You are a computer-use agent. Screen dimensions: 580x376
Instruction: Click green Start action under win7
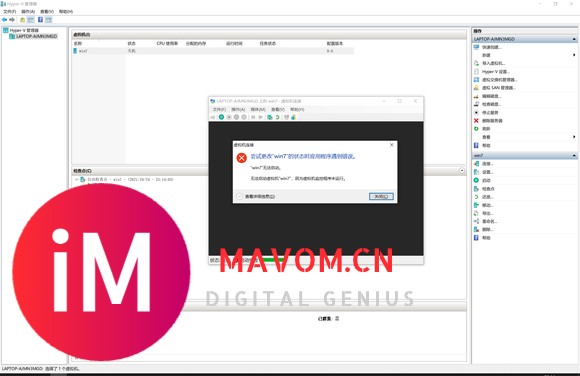[x=476, y=180]
